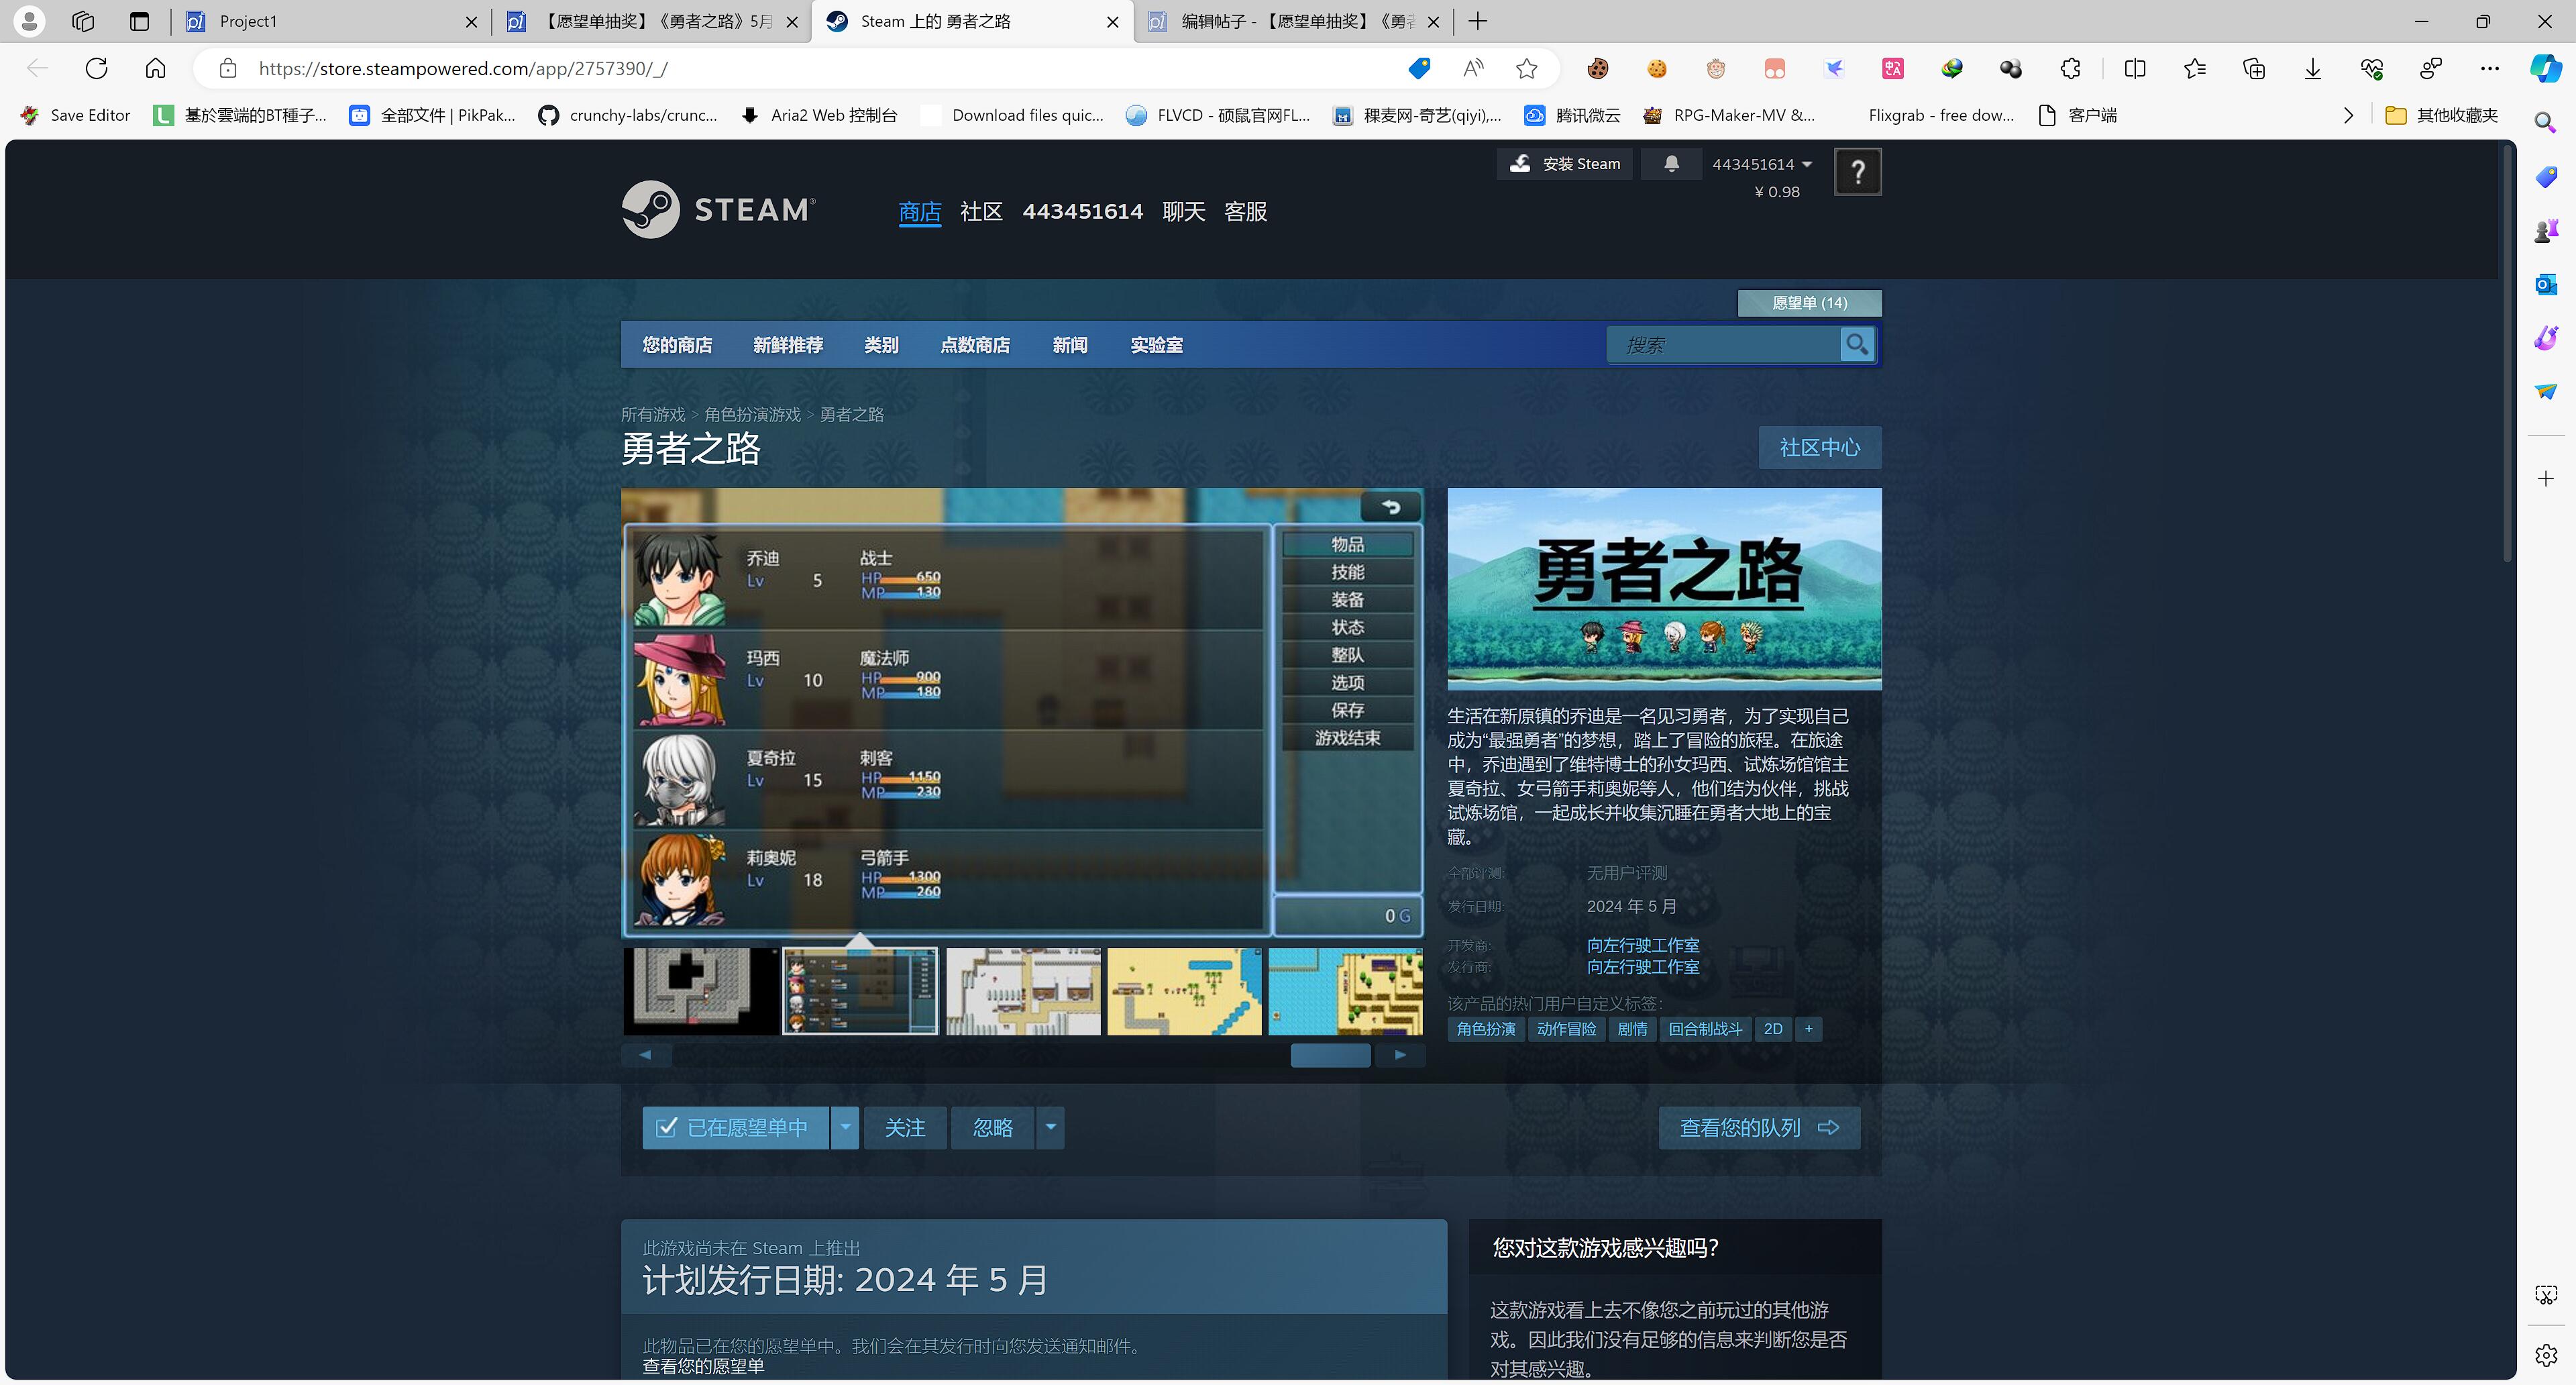Open the sidebar settings gear icon

click(2546, 1355)
